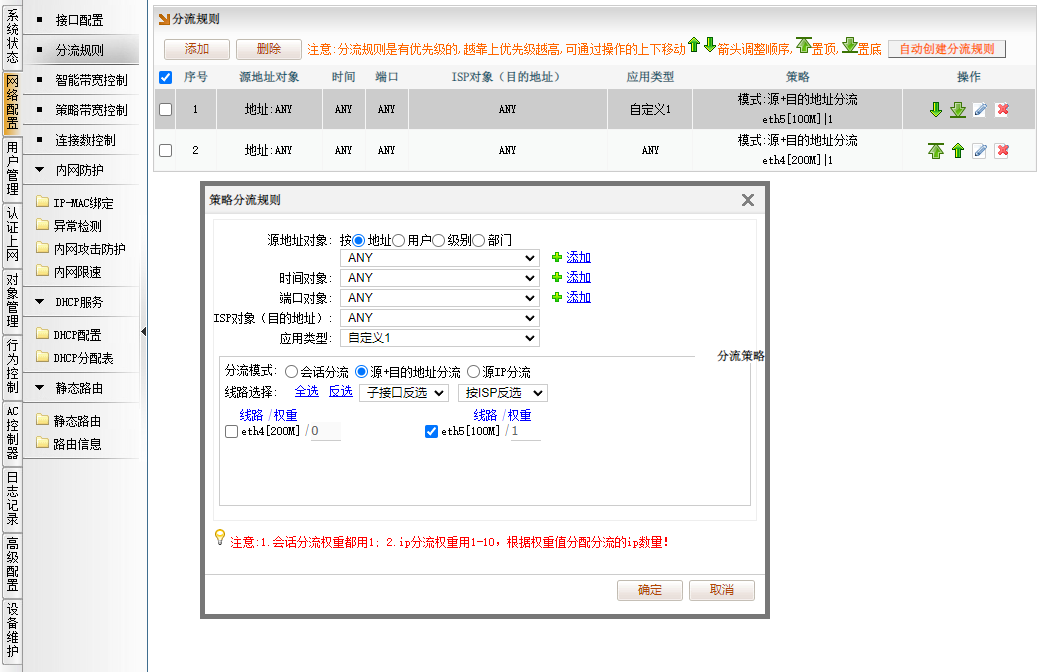Edit rule 1 with pencil icon
Image resolution: width=1039 pixels, height=672 pixels.
(980, 109)
